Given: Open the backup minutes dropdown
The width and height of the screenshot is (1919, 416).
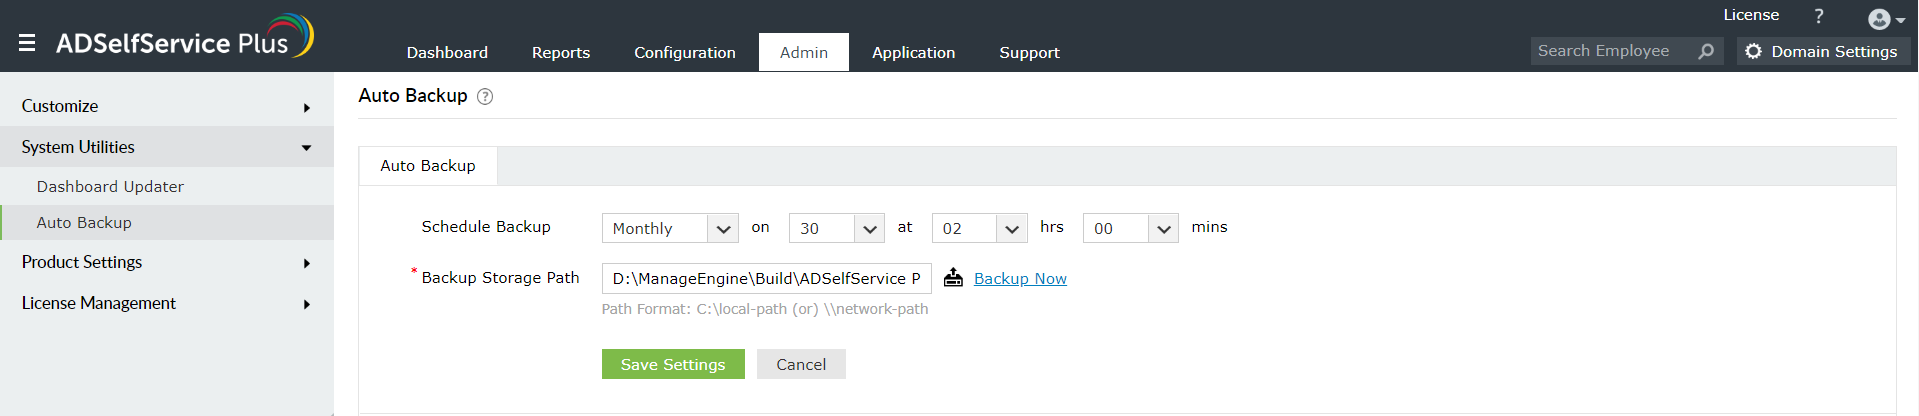Looking at the screenshot, I should [1130, 228].
